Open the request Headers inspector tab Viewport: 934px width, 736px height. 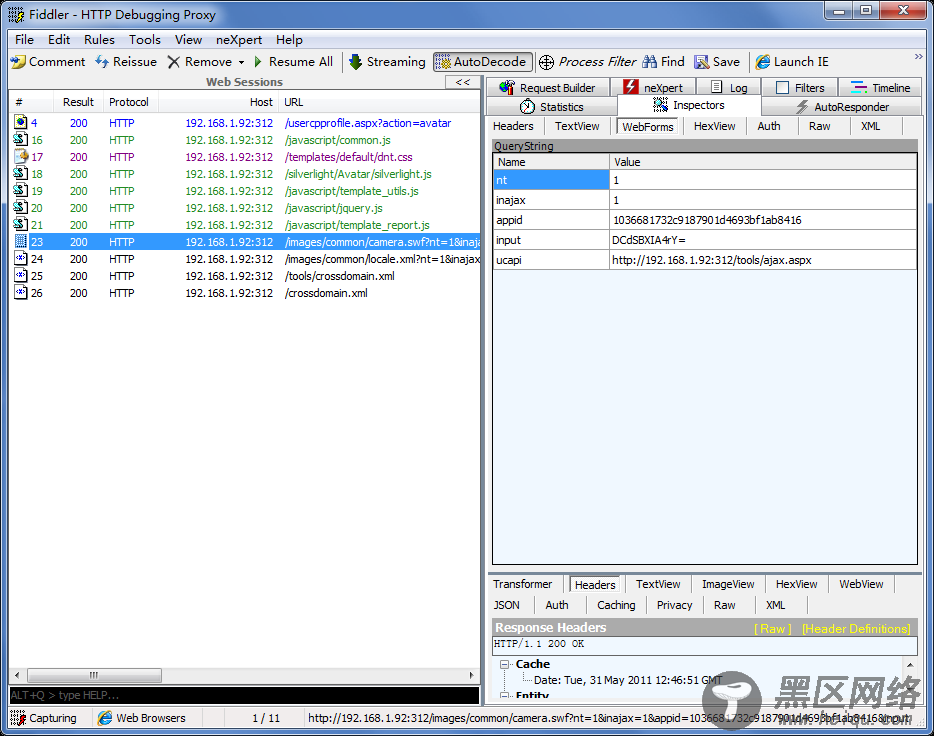pos(513,126)
